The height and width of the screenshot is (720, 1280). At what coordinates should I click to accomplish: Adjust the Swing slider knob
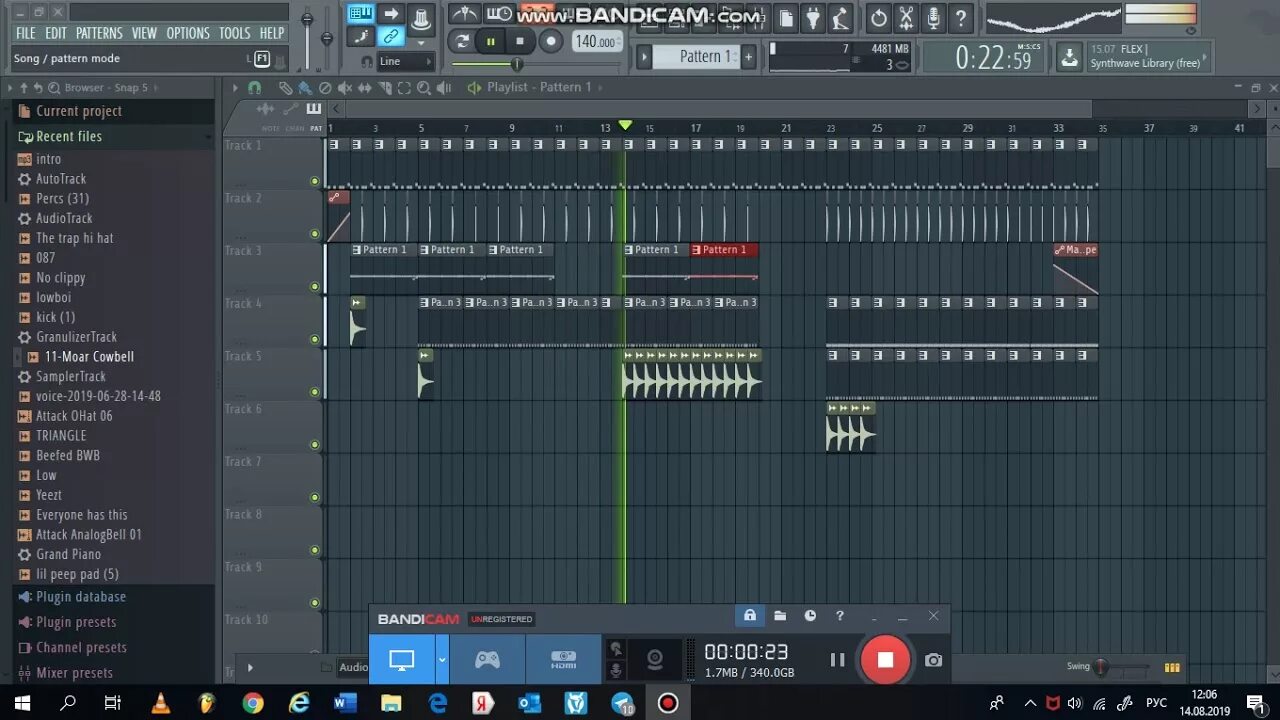click(1101, 667)
